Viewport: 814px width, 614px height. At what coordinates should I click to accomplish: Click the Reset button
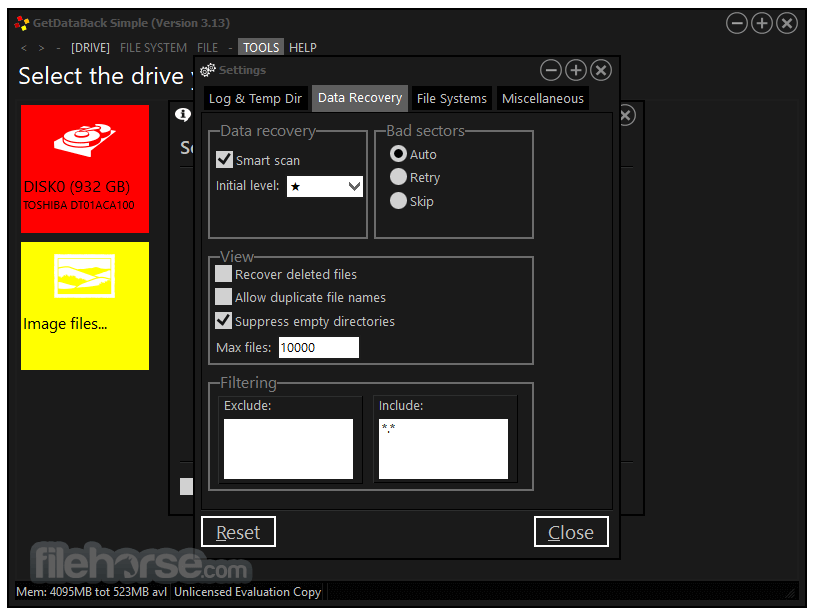pyautogui.click(x=238, y=531)
